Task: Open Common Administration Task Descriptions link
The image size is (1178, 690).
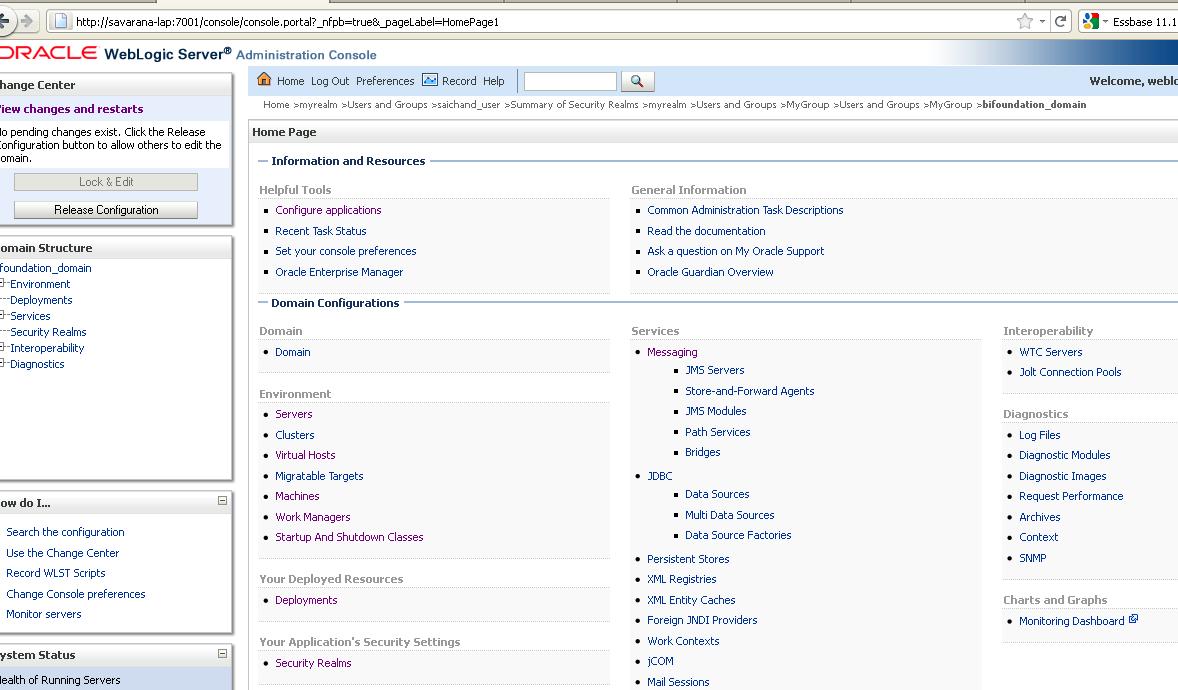Action: point(745,210)
